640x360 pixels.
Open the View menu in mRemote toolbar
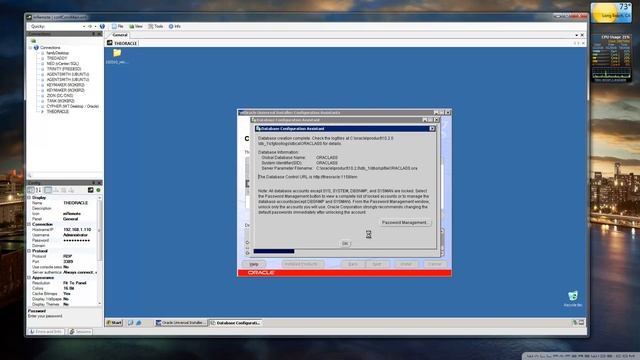[136, 26]
